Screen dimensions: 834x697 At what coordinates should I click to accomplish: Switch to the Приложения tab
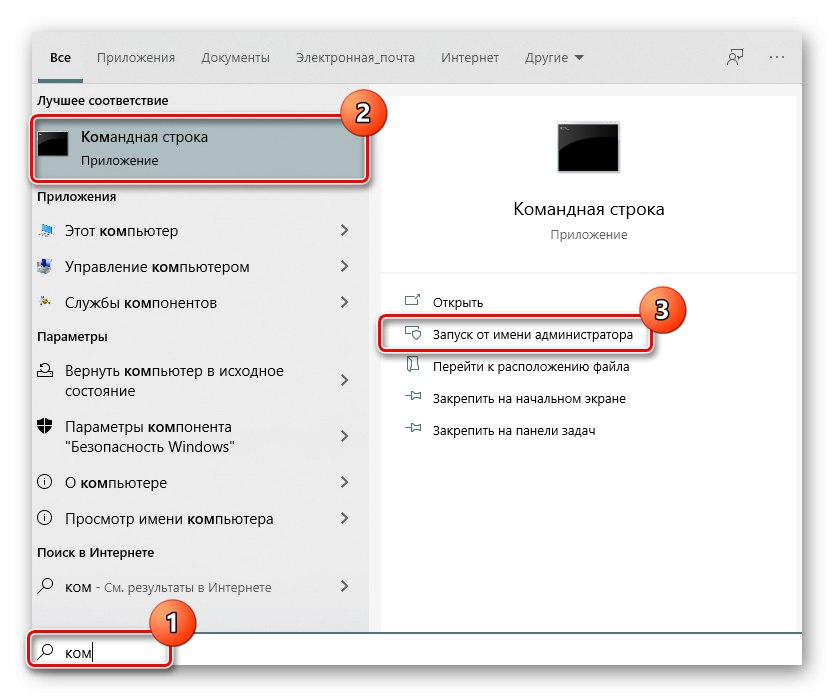136,57
